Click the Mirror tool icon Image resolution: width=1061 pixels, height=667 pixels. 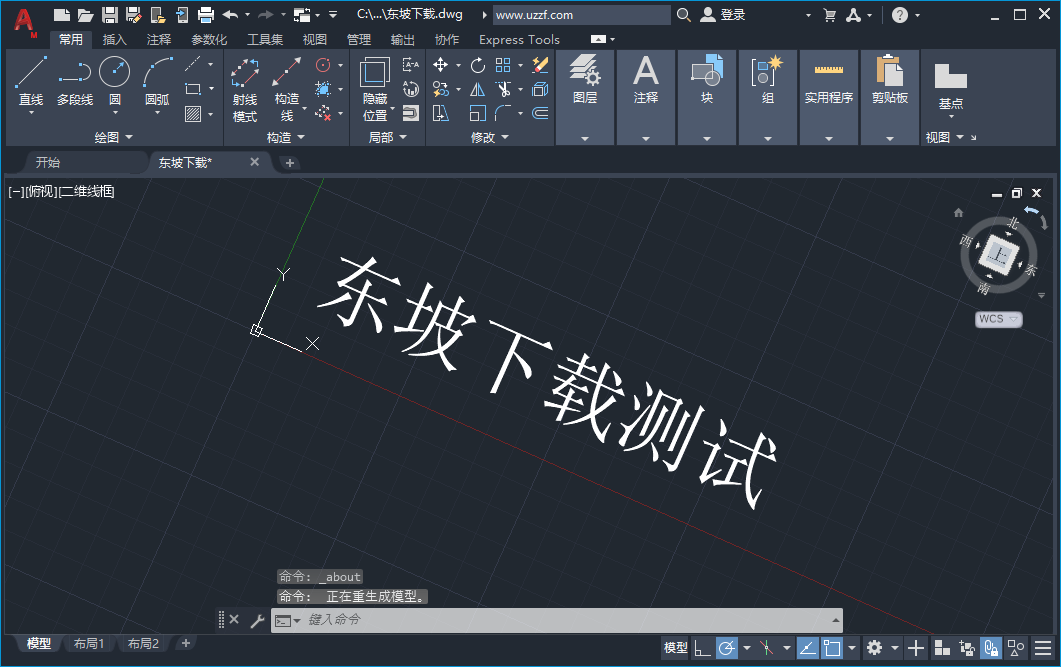point(478,89)
